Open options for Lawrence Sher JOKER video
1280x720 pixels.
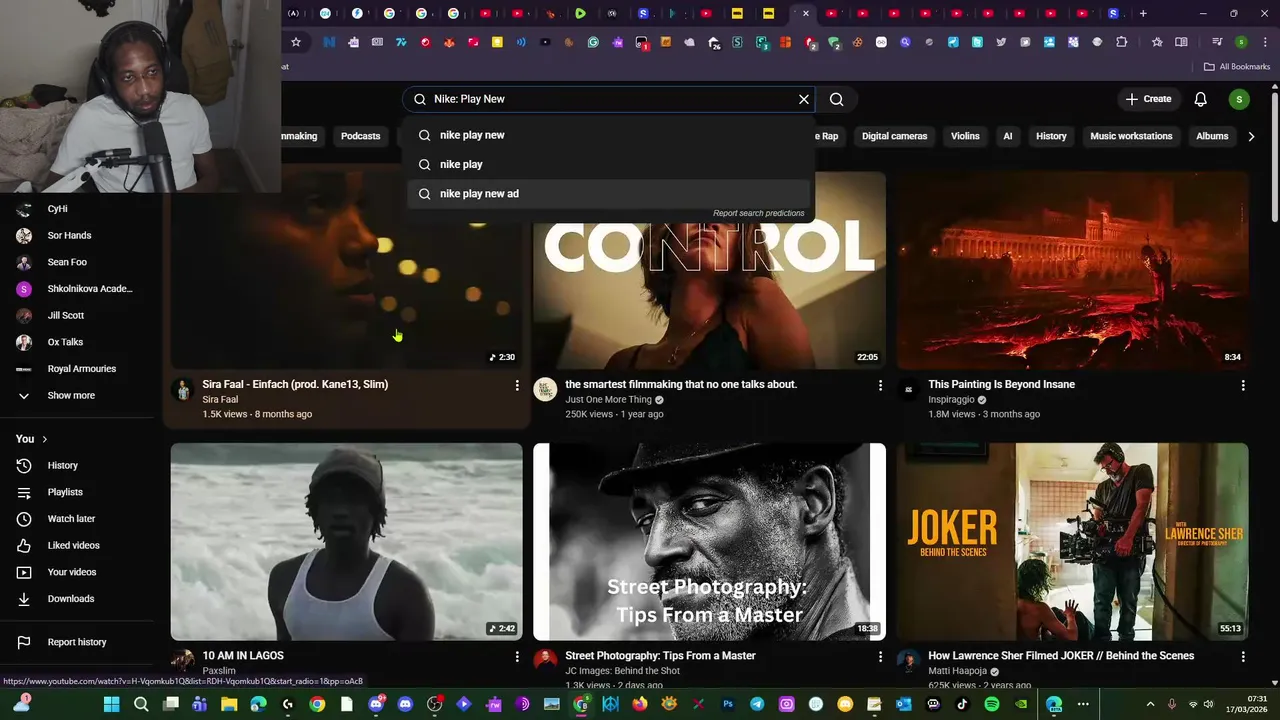(1243, 657)
